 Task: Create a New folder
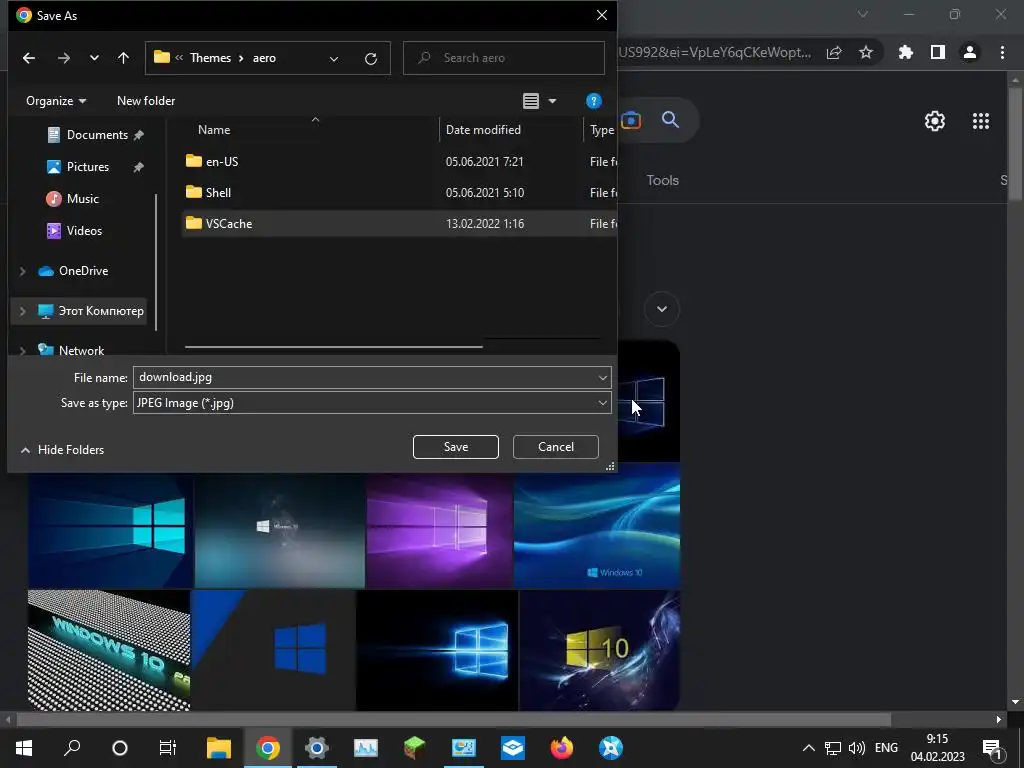click(146, 101)
